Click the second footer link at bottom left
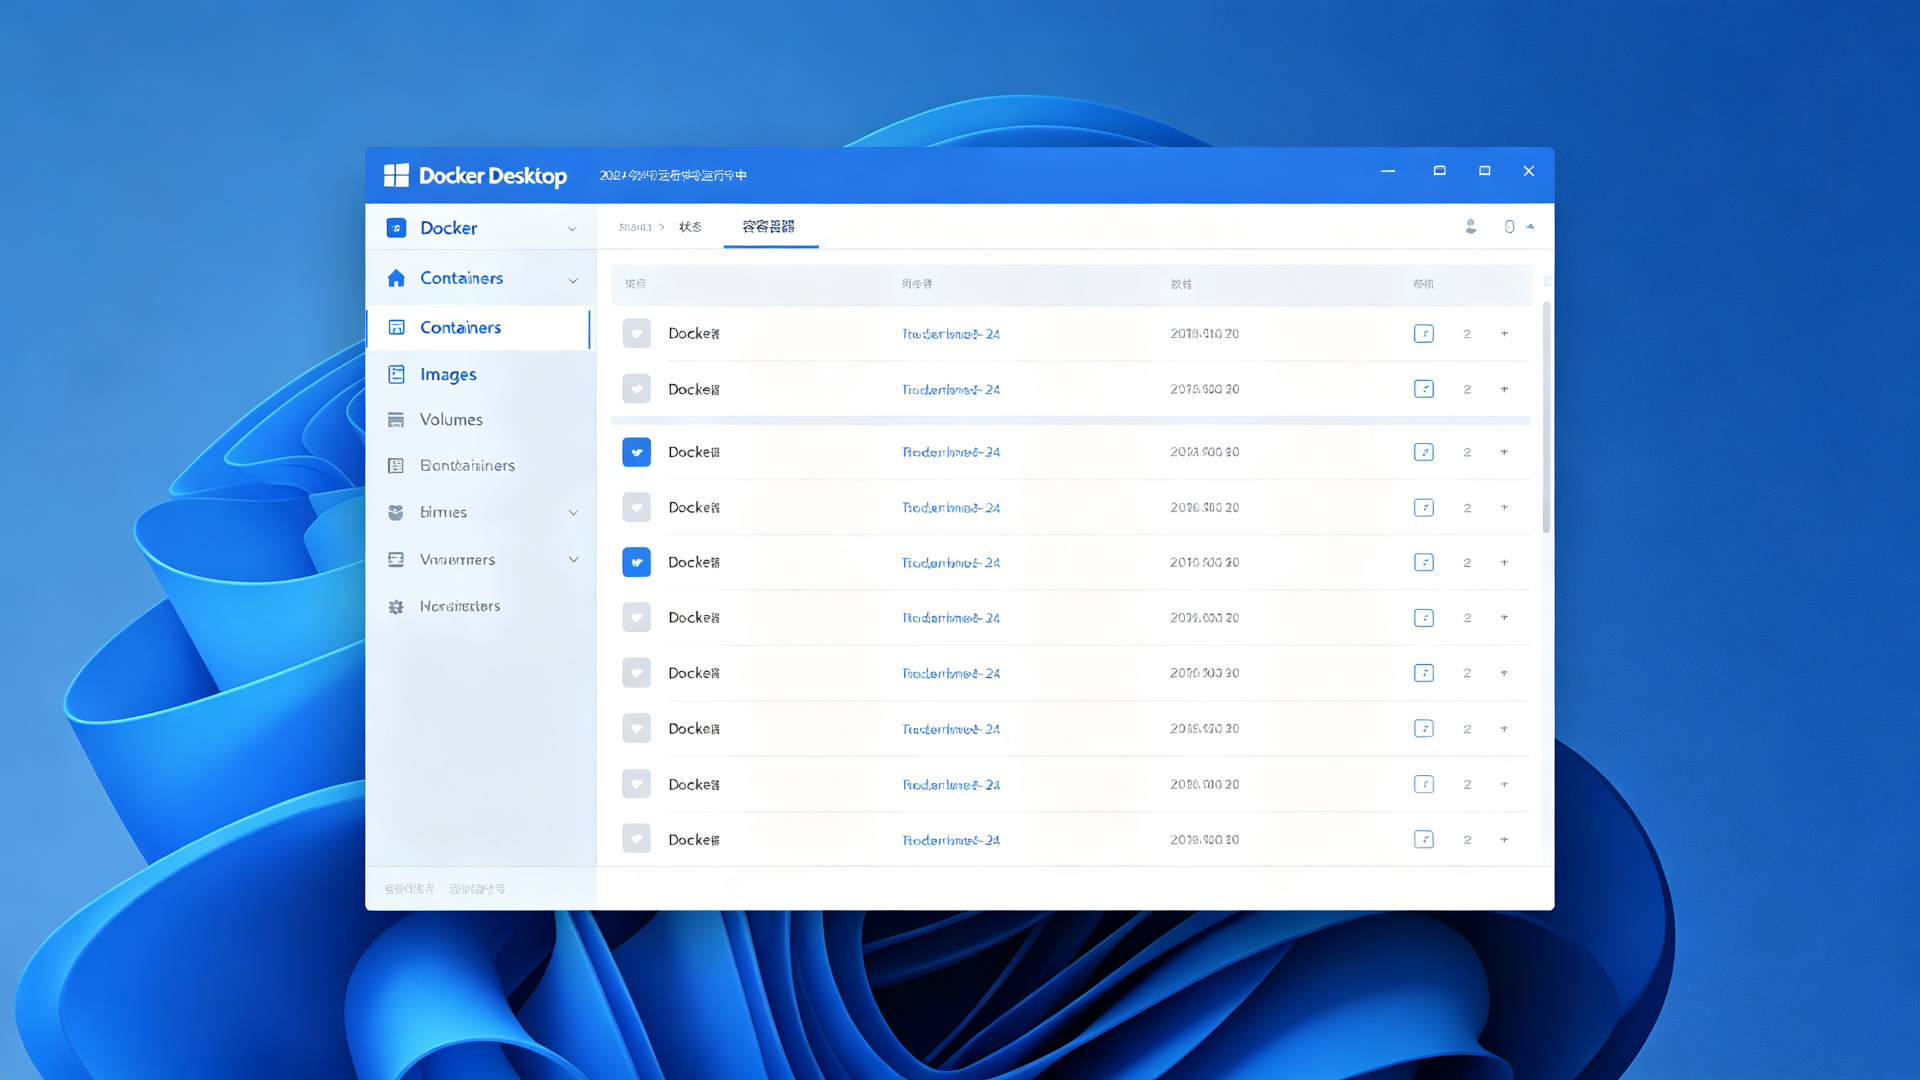 [477, 889]
